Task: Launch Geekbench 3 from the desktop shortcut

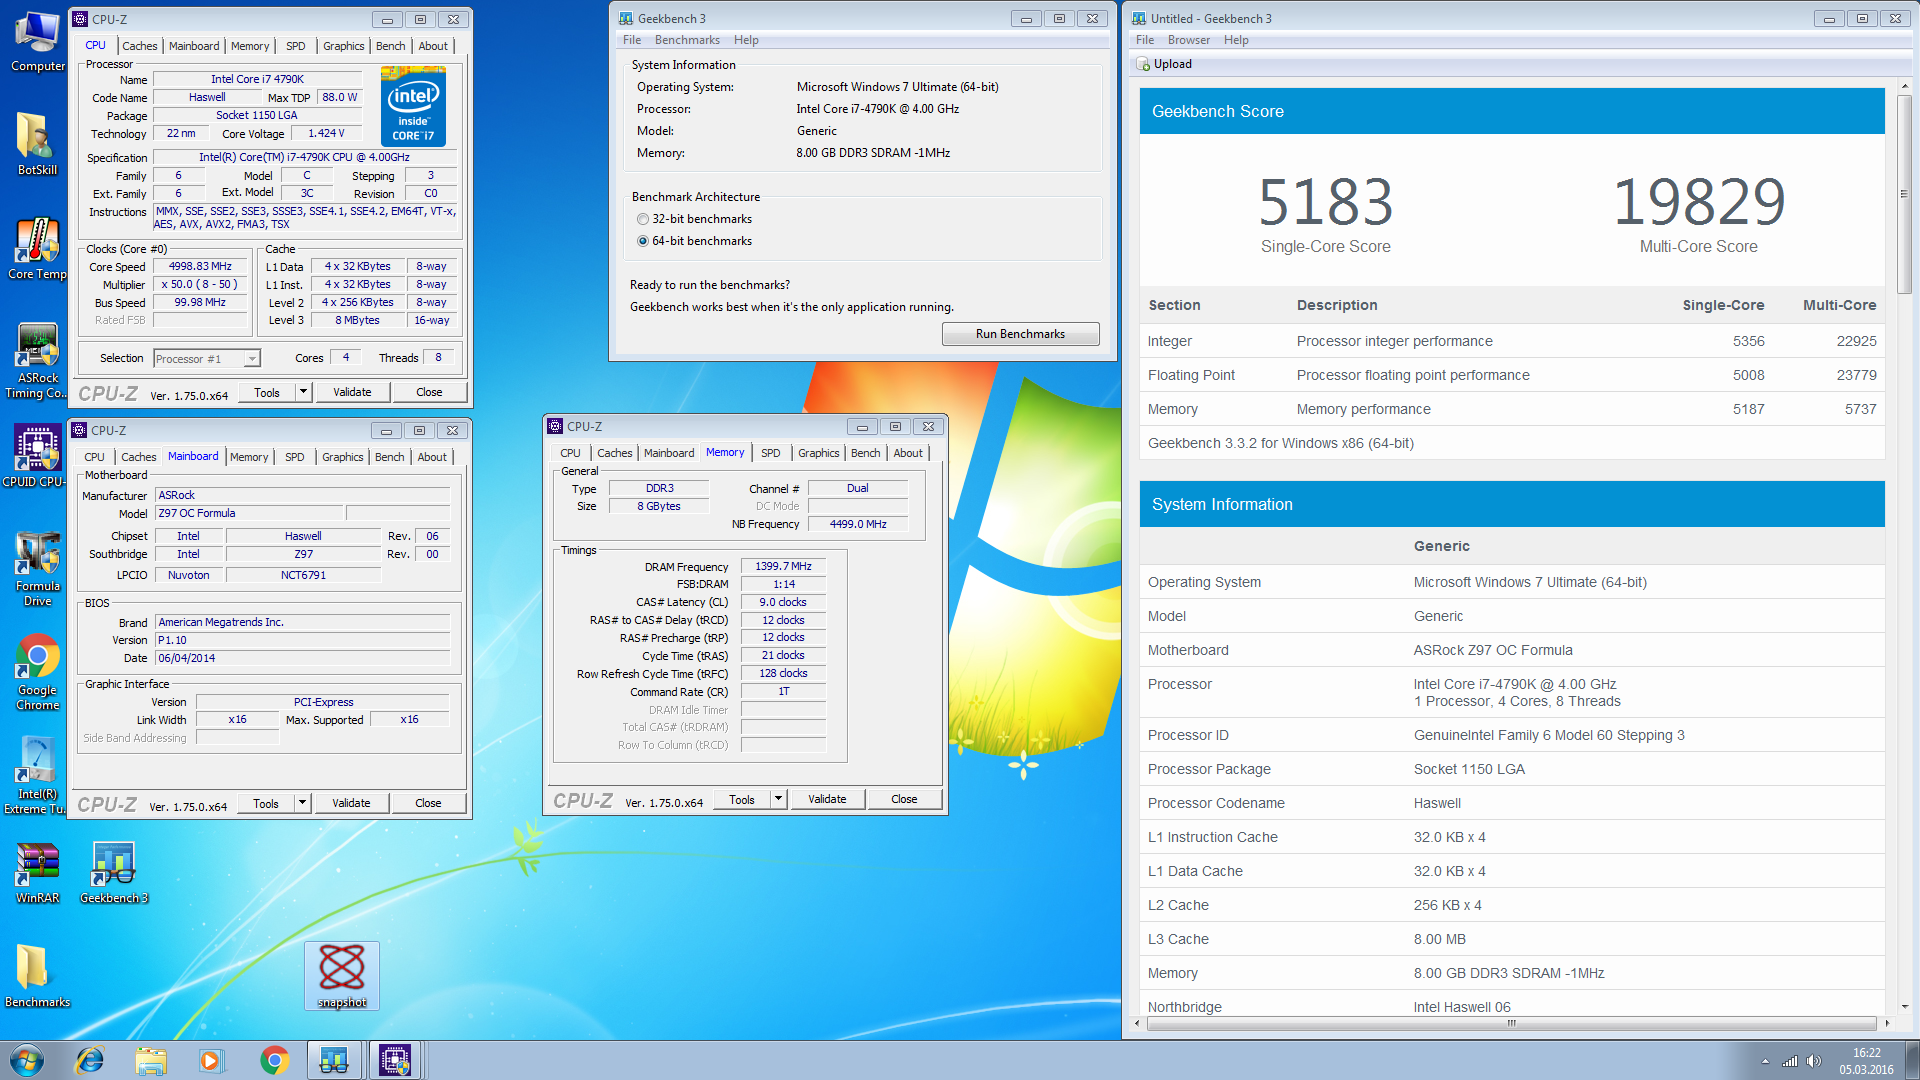Action: coord(114,873)
